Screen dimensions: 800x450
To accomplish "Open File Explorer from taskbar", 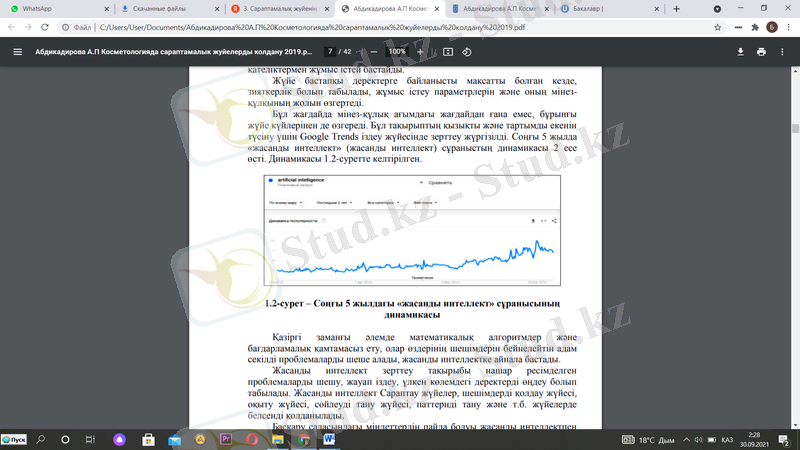I will (278, 439).
